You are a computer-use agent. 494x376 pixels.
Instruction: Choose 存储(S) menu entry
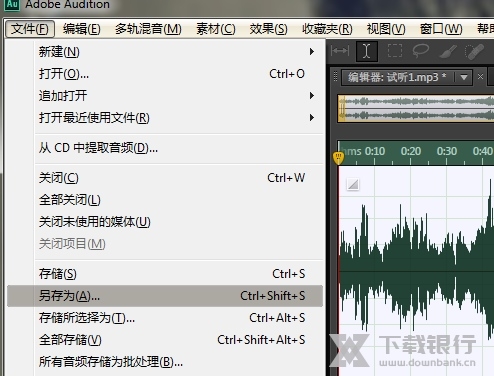[x=165, y=274]
